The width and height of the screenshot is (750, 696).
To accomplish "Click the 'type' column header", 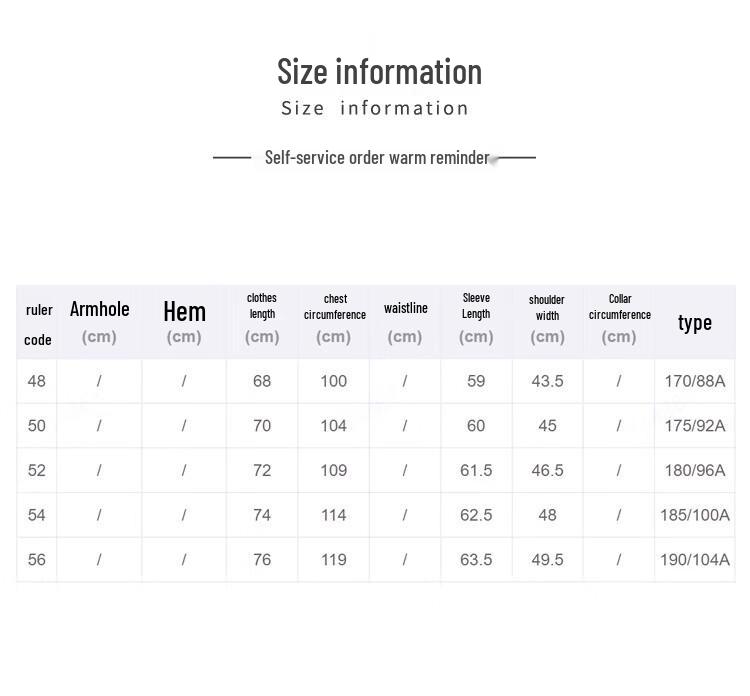I will 695,322.
